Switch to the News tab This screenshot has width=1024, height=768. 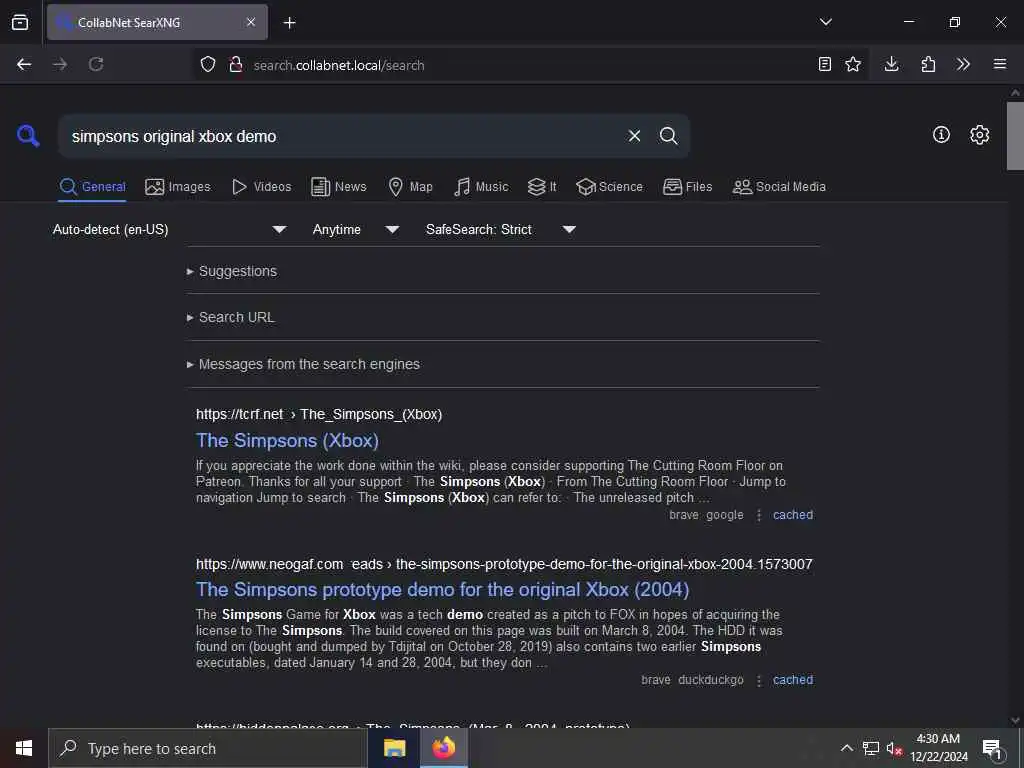pos(339,187)
